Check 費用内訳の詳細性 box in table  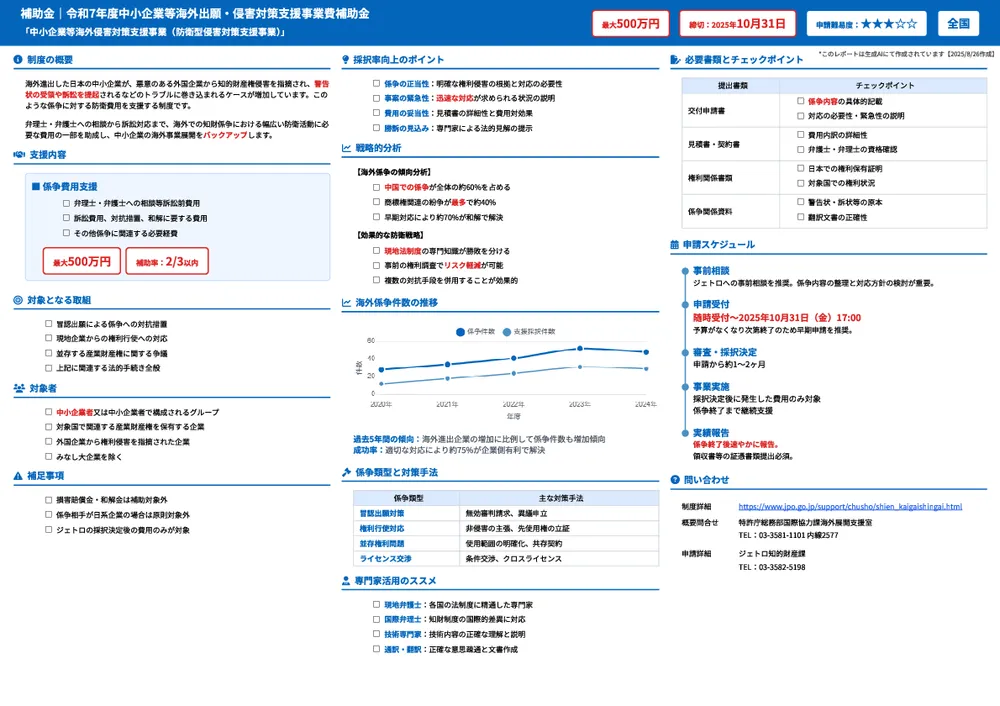(x=800, y=135)
